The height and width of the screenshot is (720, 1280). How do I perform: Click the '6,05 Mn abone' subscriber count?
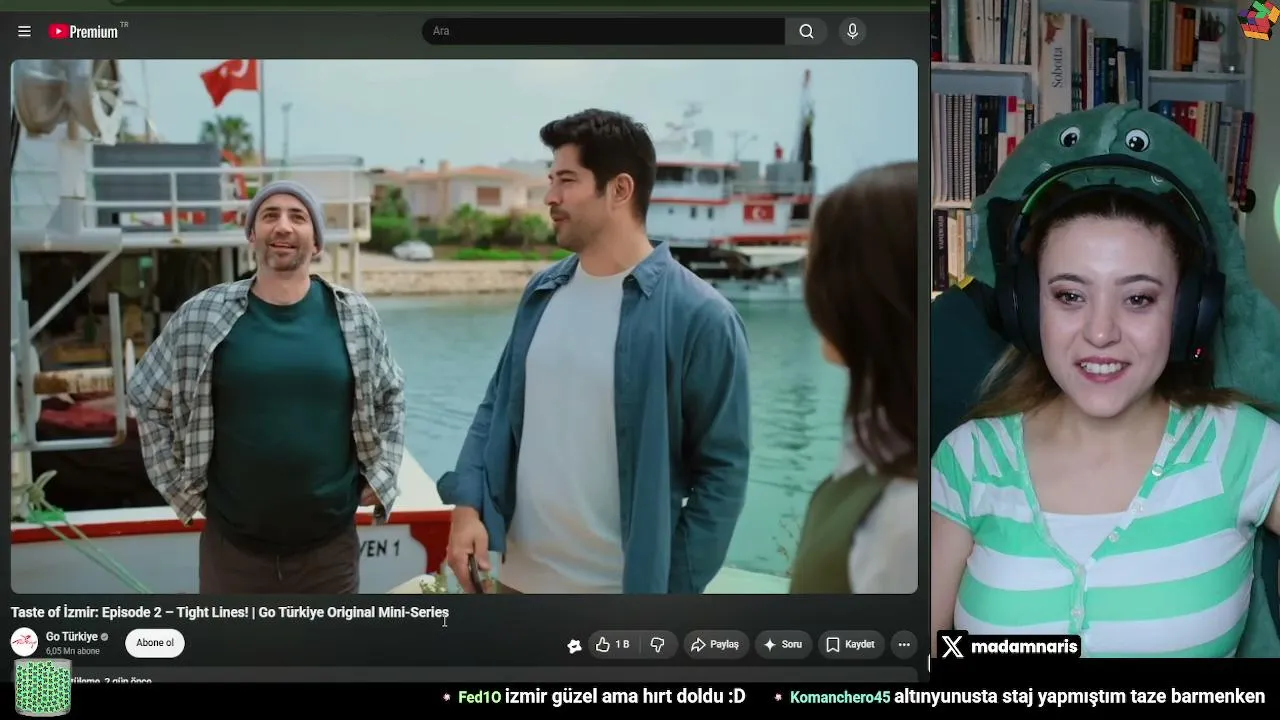(73, 651)
